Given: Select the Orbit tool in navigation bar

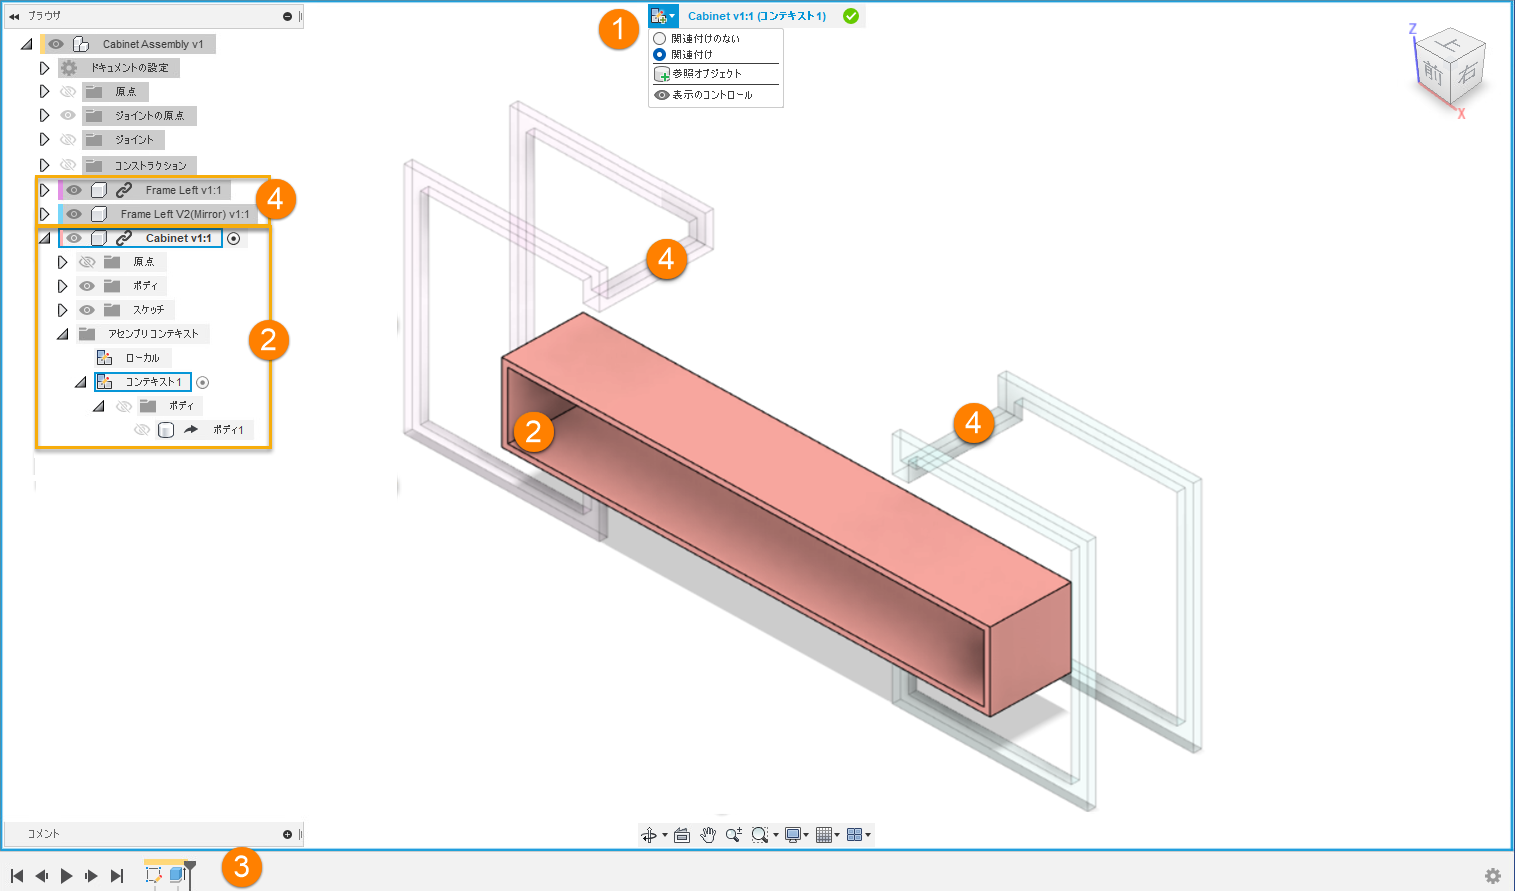Looking at the screenshot, I should (x=649, y=835).
